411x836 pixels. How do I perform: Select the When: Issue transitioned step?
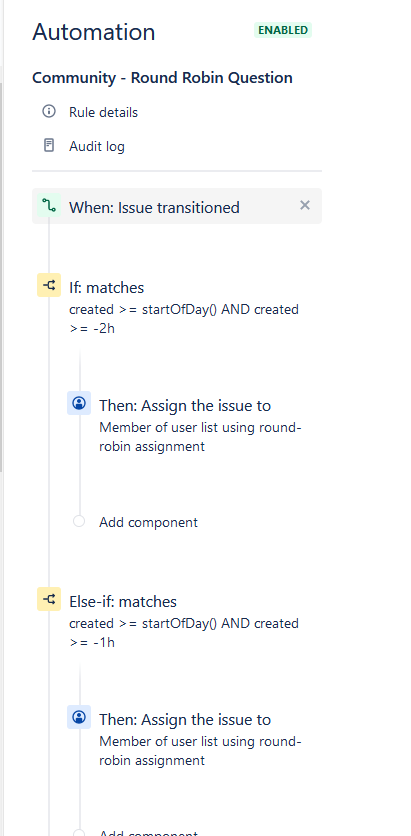click(177, 206)
